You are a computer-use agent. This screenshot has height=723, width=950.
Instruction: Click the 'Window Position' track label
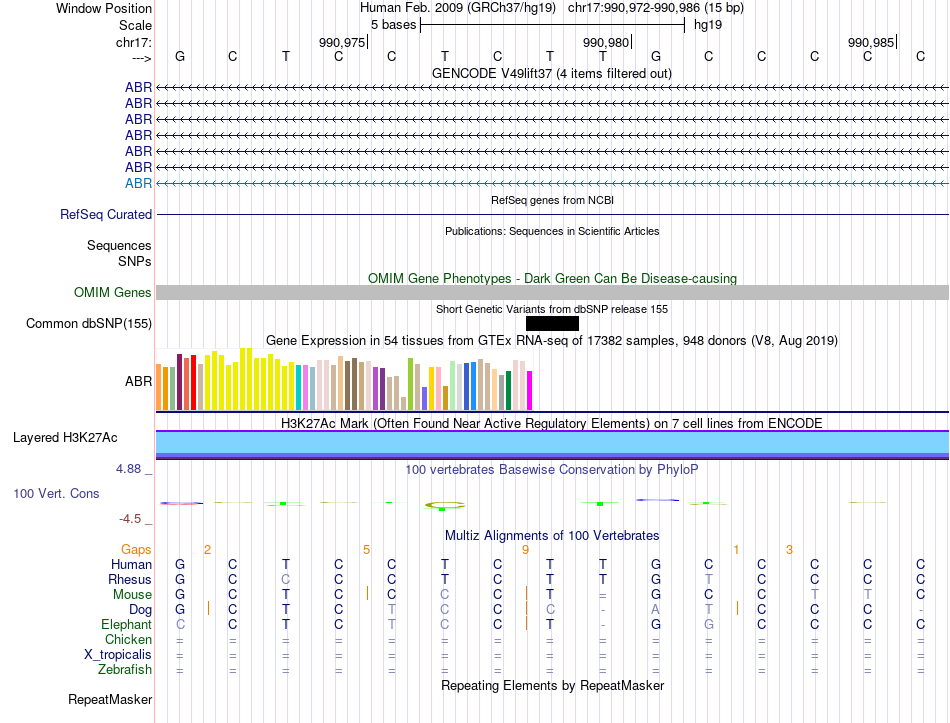click(104, 8)
